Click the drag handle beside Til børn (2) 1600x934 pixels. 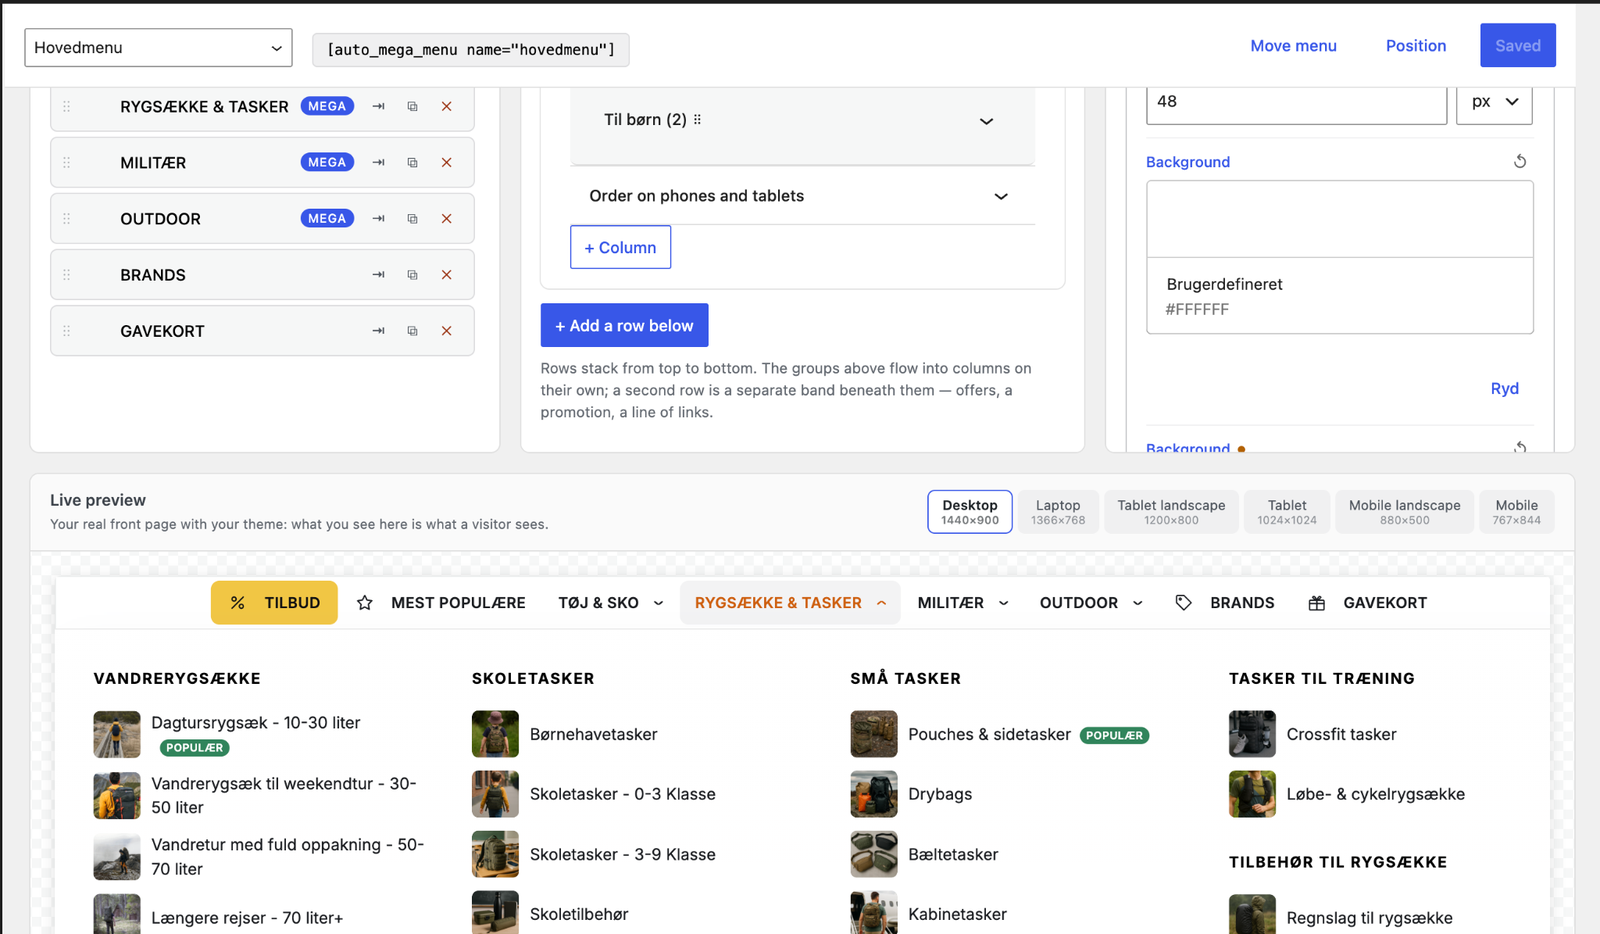coord(697,119)
